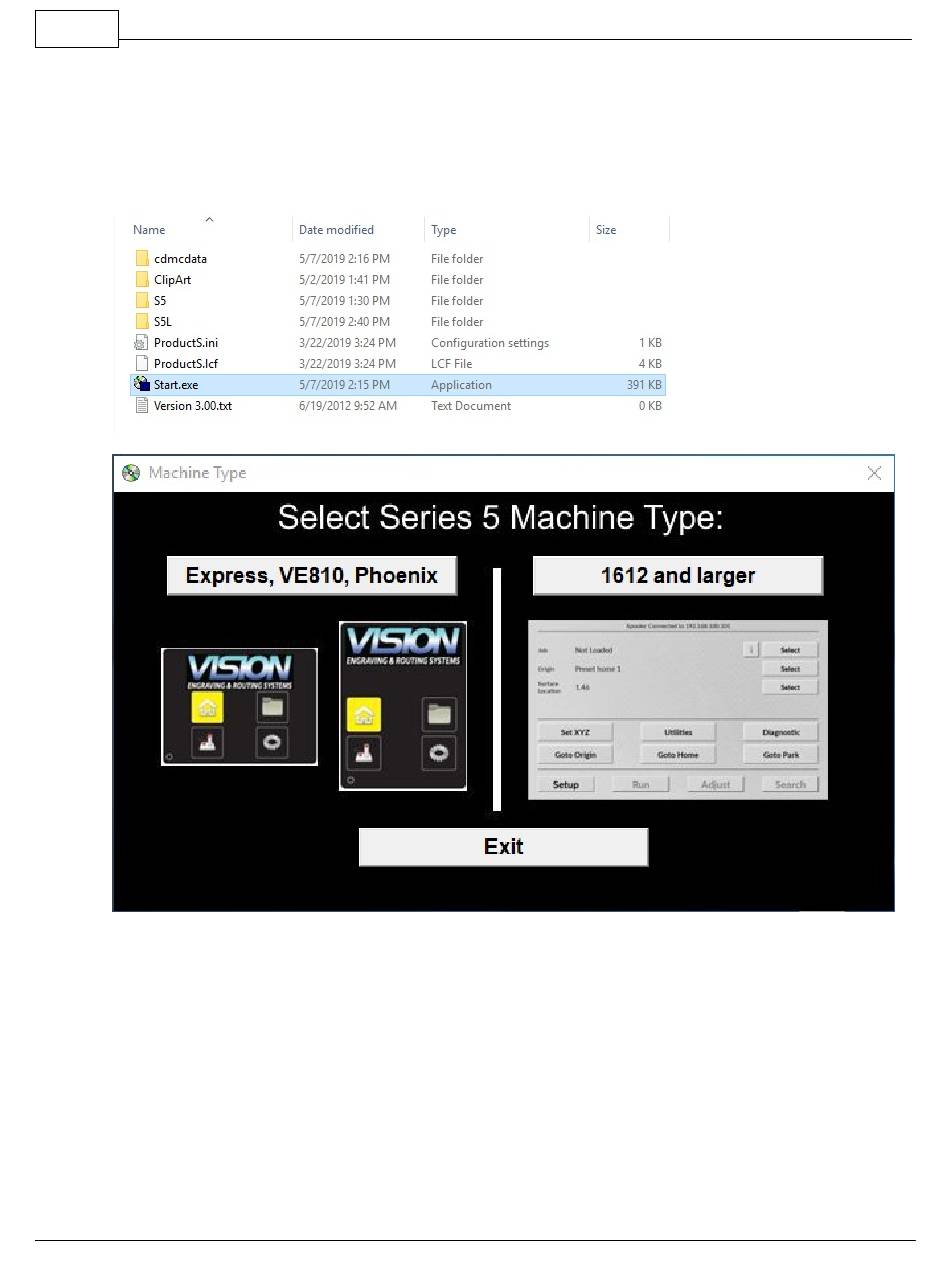950x1267 pixels.
Task: Close the Machine Type dialog
Action: [x=874, y=473]
